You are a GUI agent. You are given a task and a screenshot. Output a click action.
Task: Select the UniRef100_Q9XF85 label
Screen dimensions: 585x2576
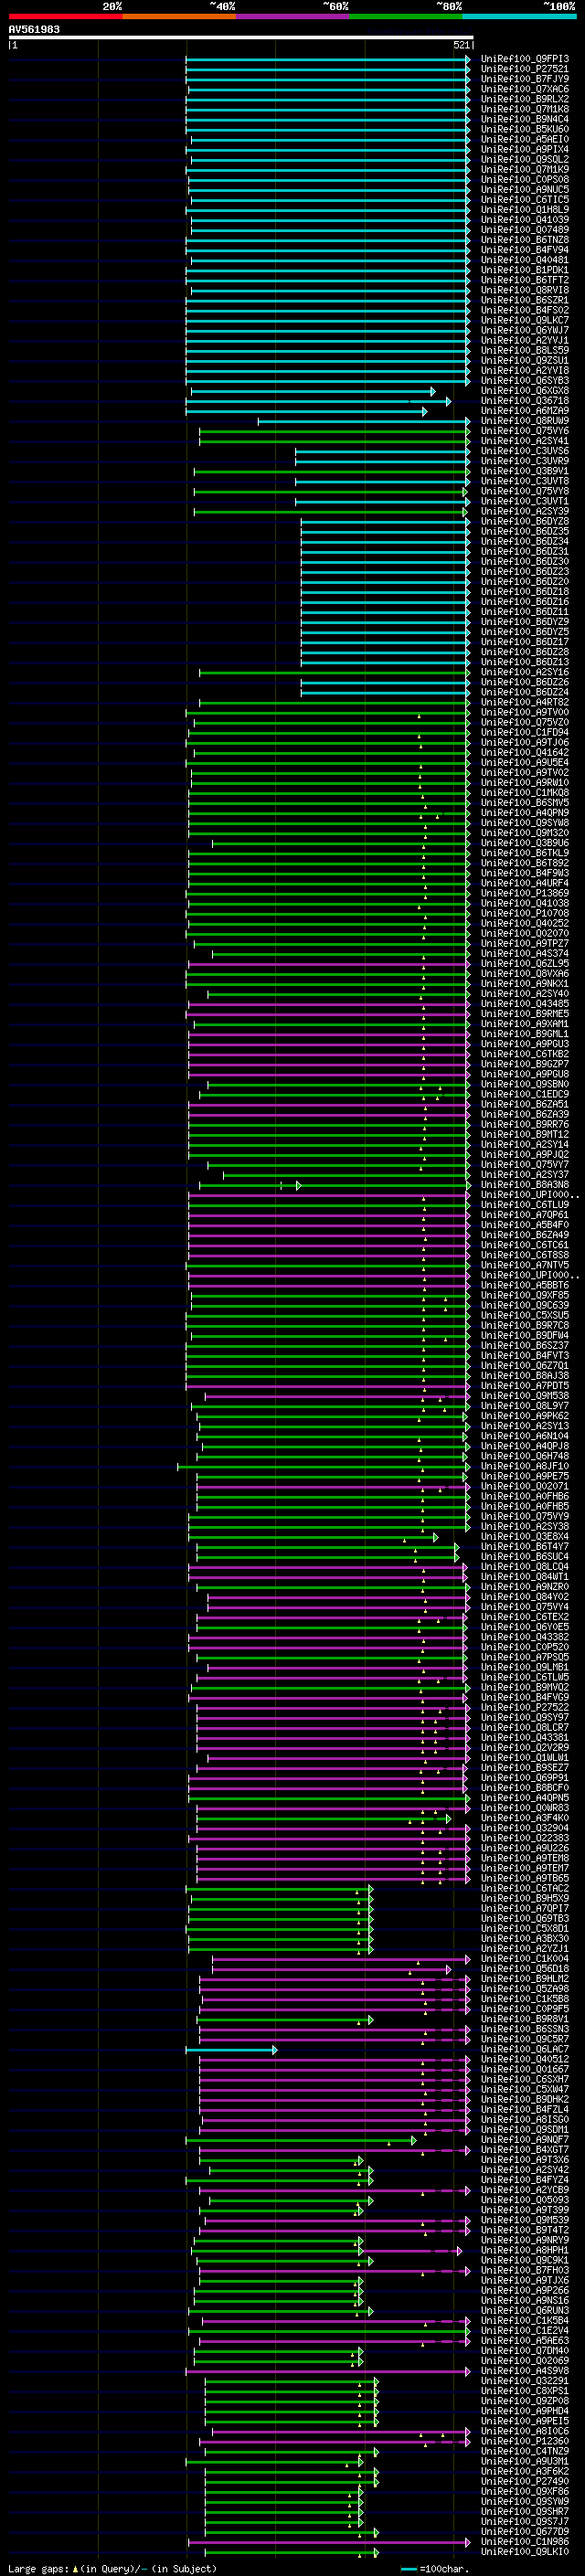tap(525, 1295)
